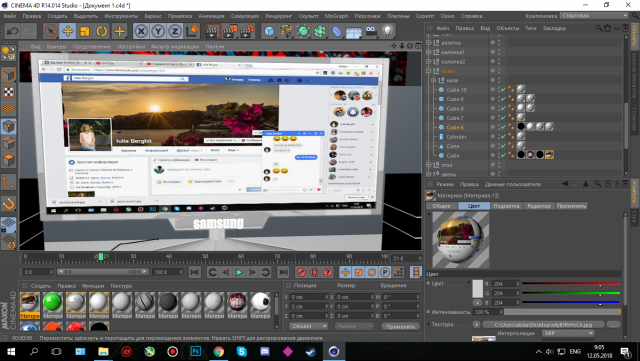Adjust the Интенсивность brightness slider
The height and width of the screenshot is (361, 640).
click(562, 312)
